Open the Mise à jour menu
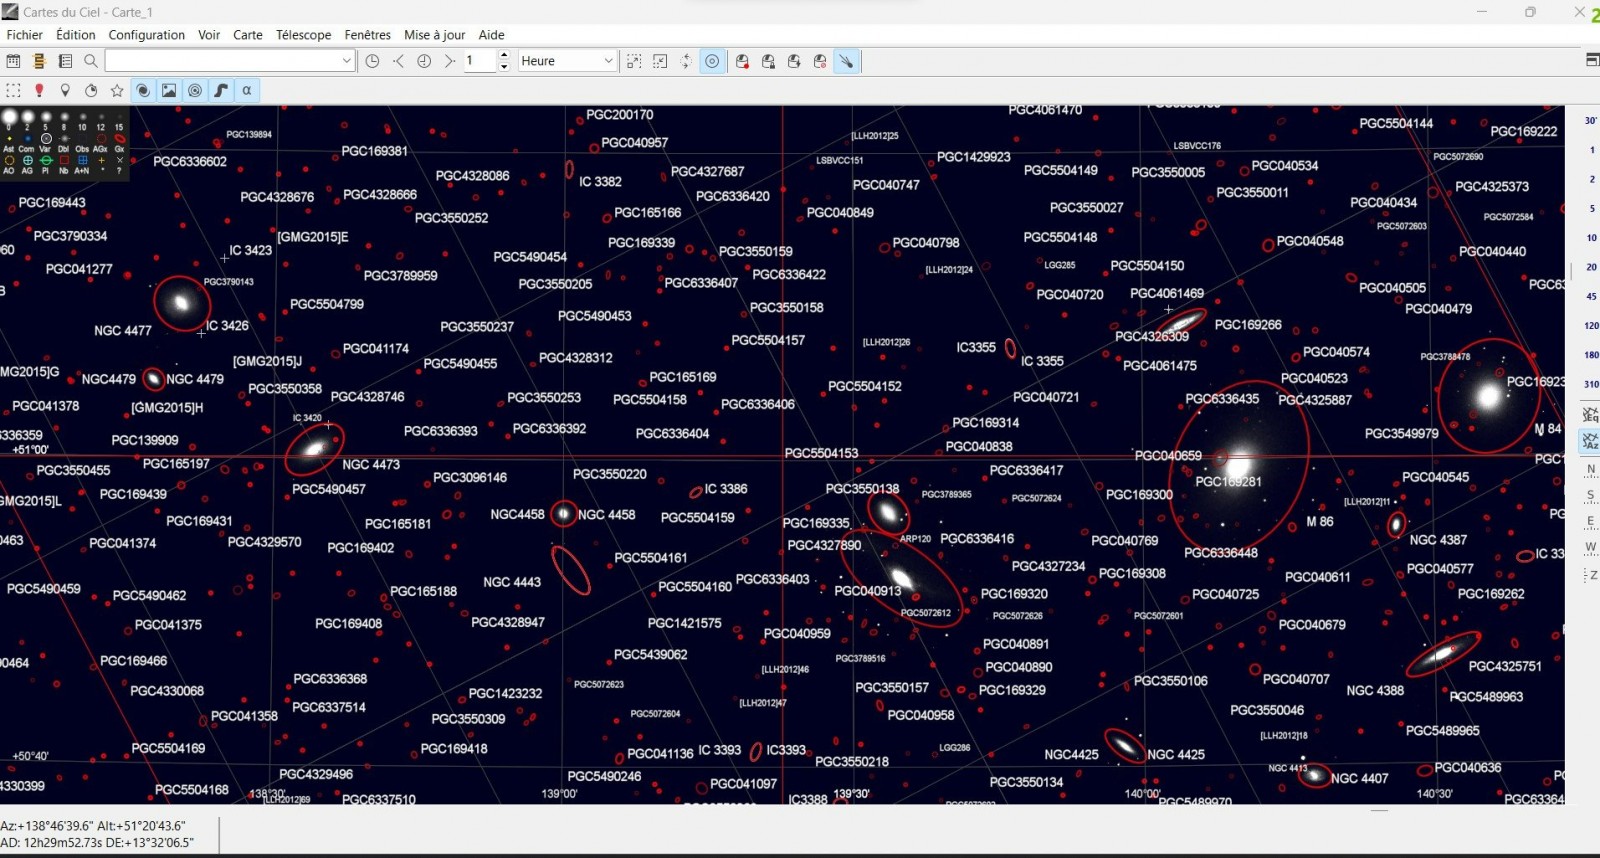This screenshot has width=1600, height=858. pos(435,35)
